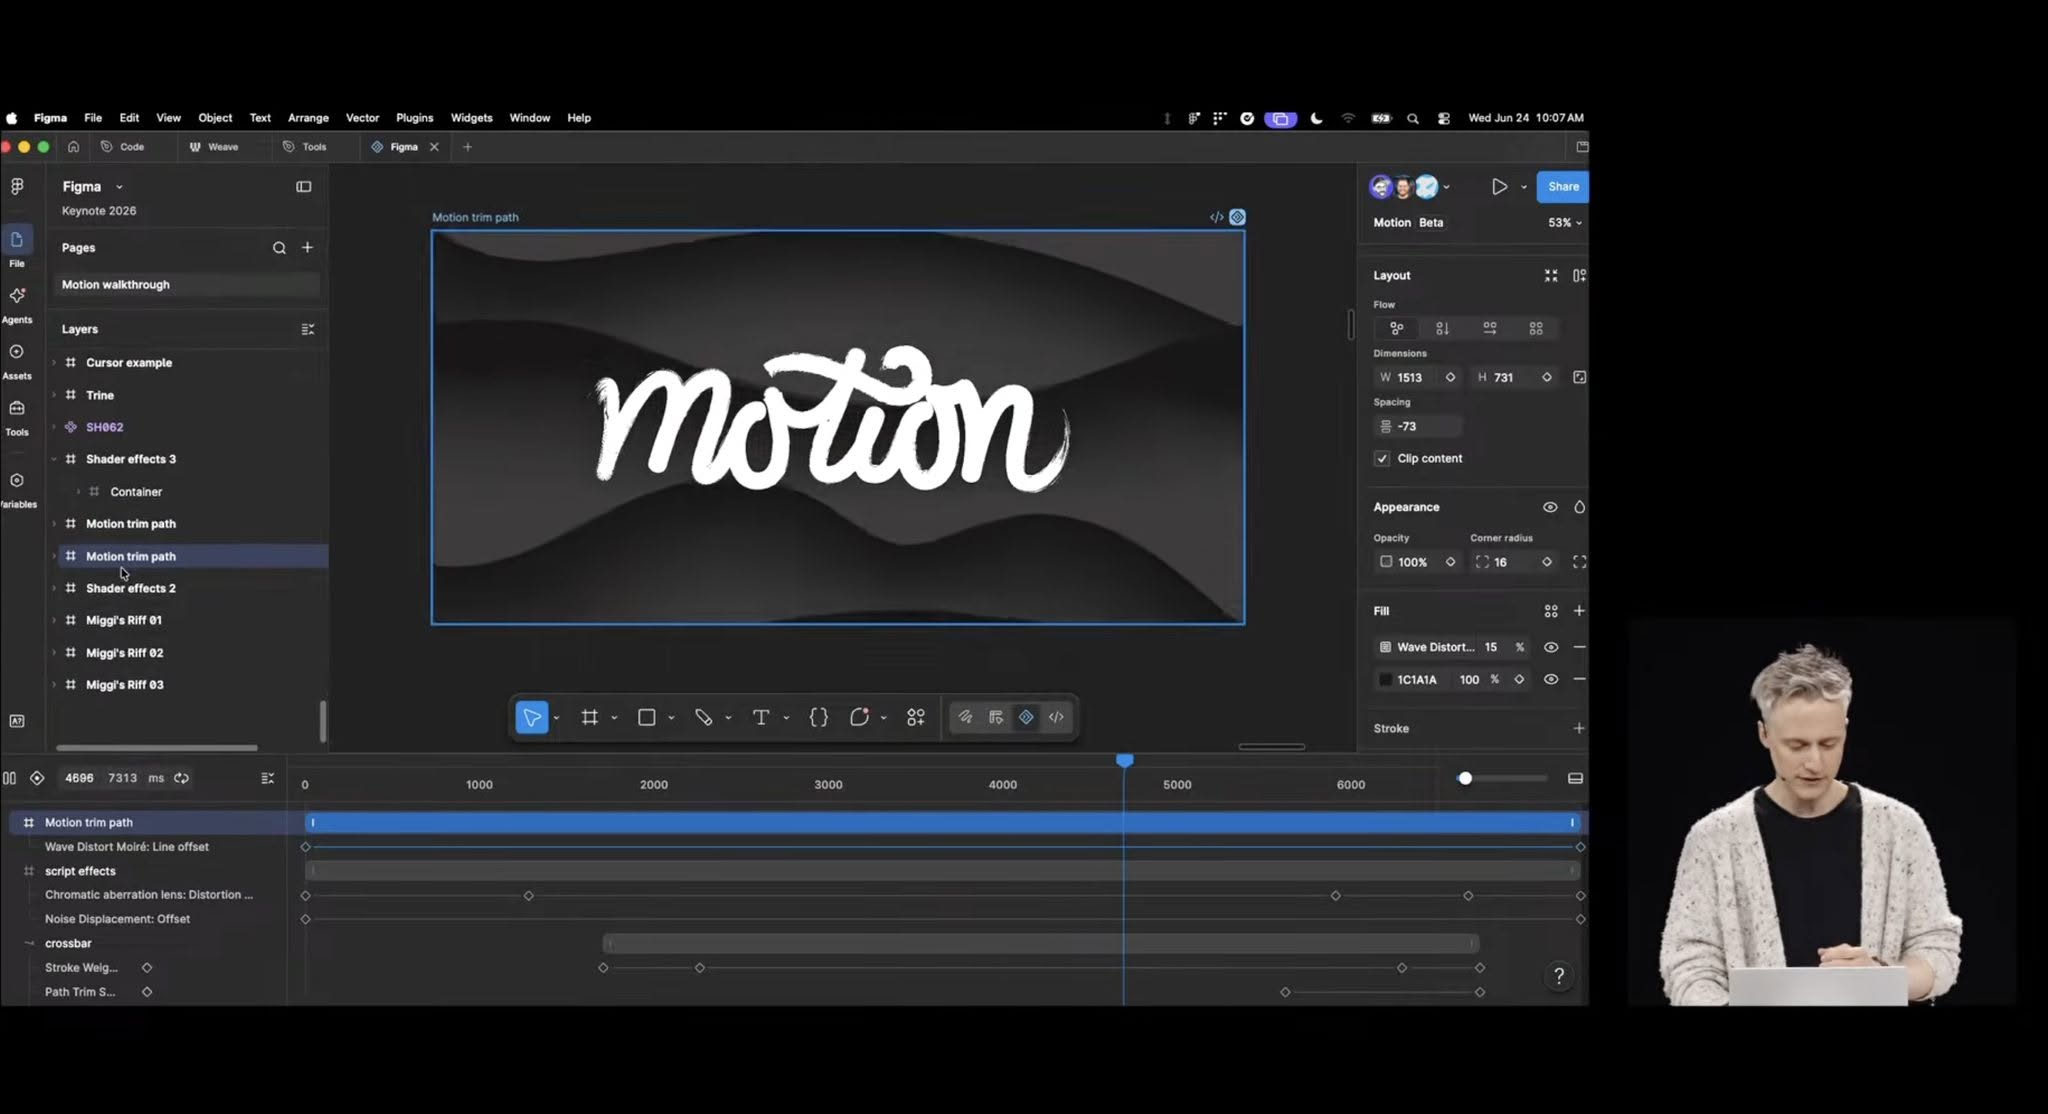Add a new fill with plus button
The image size is (2048, 1114).
(x=1579, y=611)
